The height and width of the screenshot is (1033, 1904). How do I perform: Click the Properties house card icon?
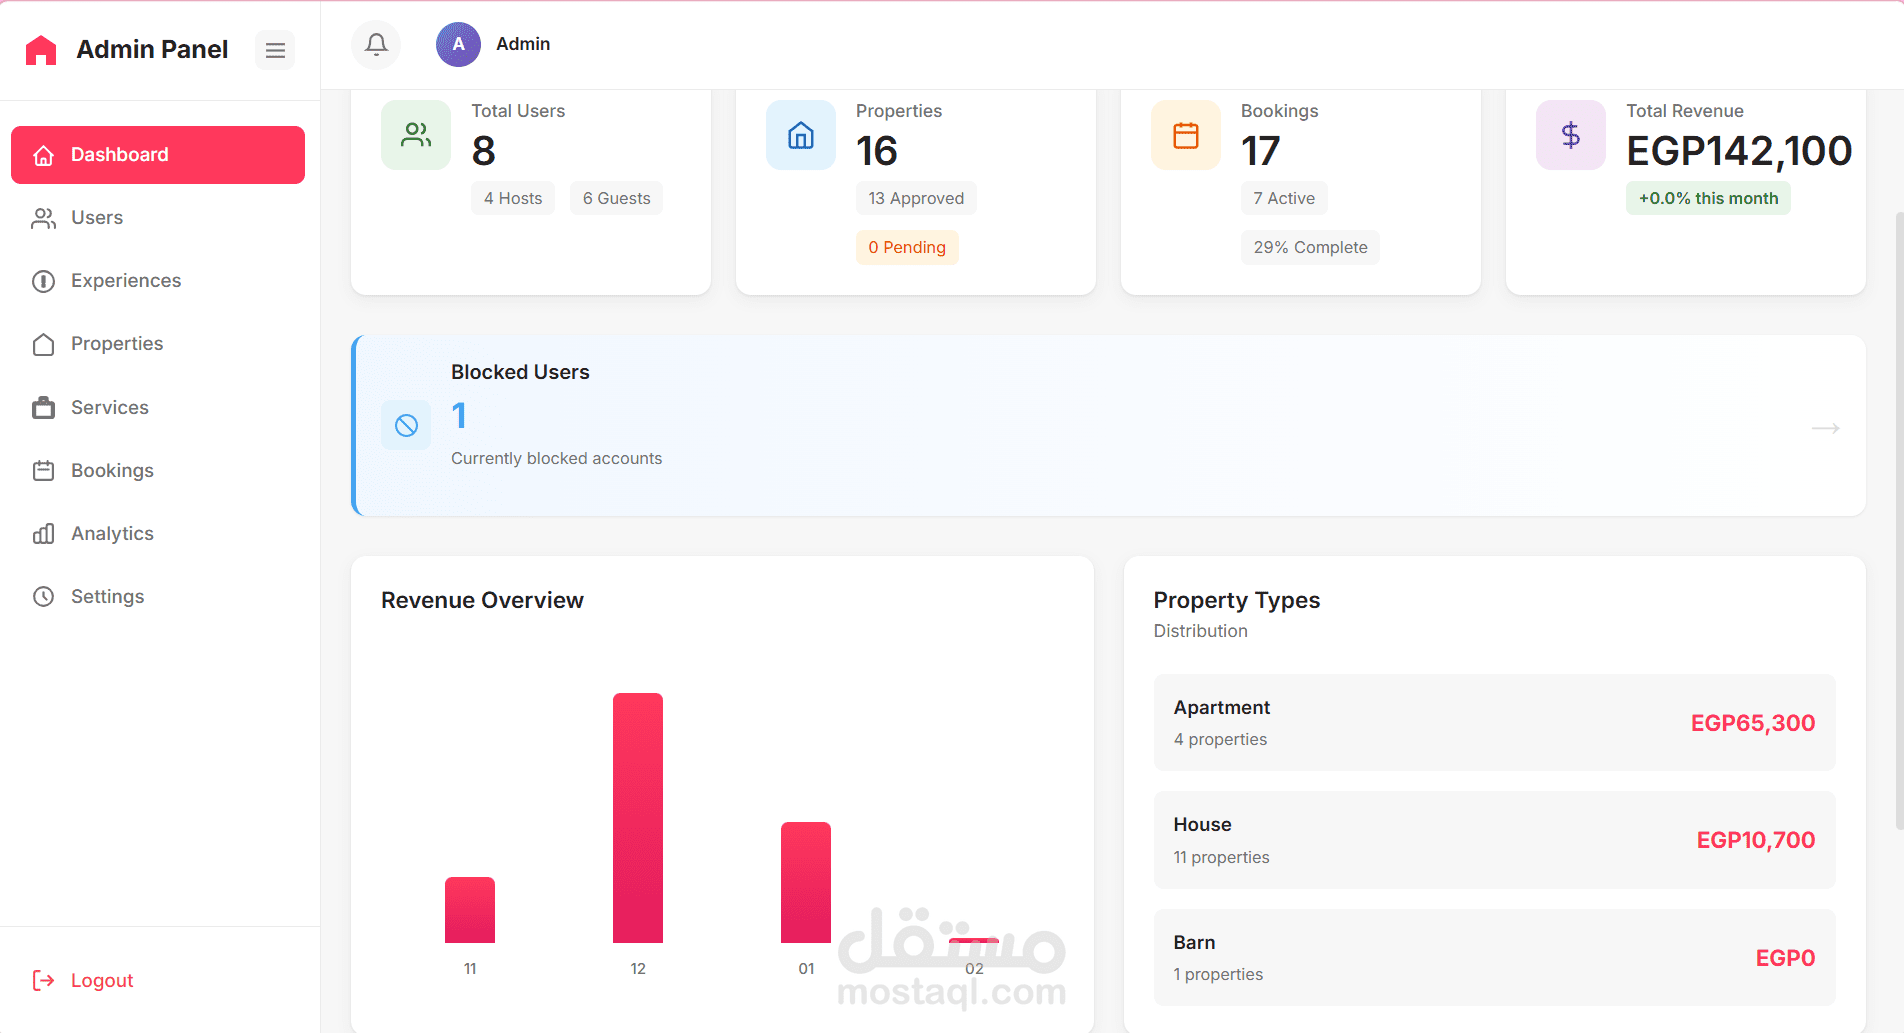(x=801, y=135)
